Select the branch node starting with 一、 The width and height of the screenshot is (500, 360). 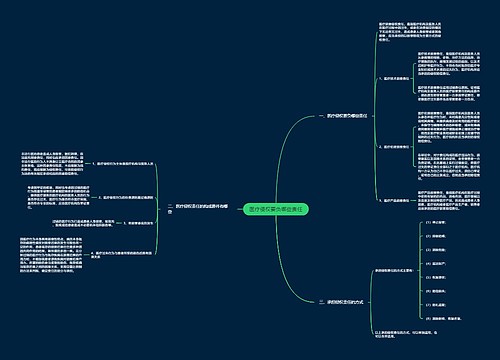(x=343, y=116)
